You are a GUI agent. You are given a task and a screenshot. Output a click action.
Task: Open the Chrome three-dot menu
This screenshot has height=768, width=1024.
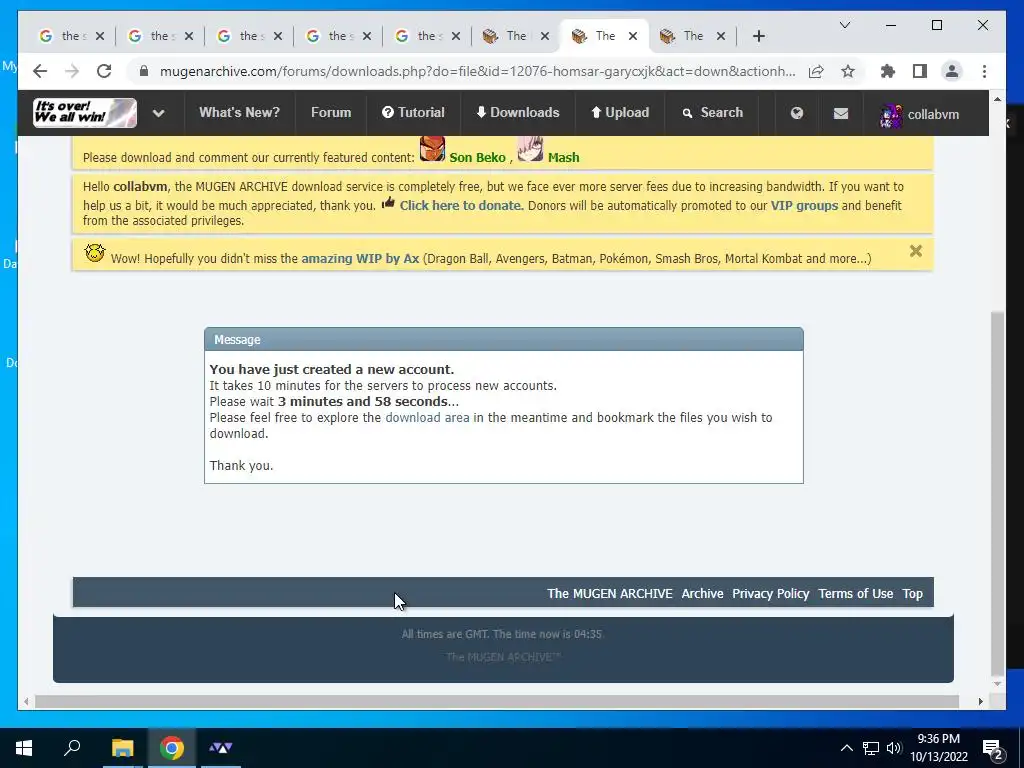click(984, 71)
